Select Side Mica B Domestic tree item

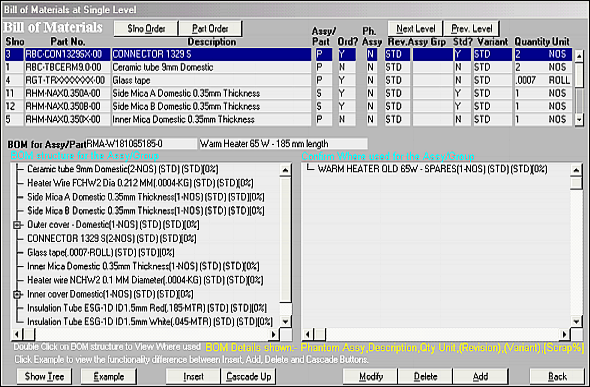[x=146, y=211]
